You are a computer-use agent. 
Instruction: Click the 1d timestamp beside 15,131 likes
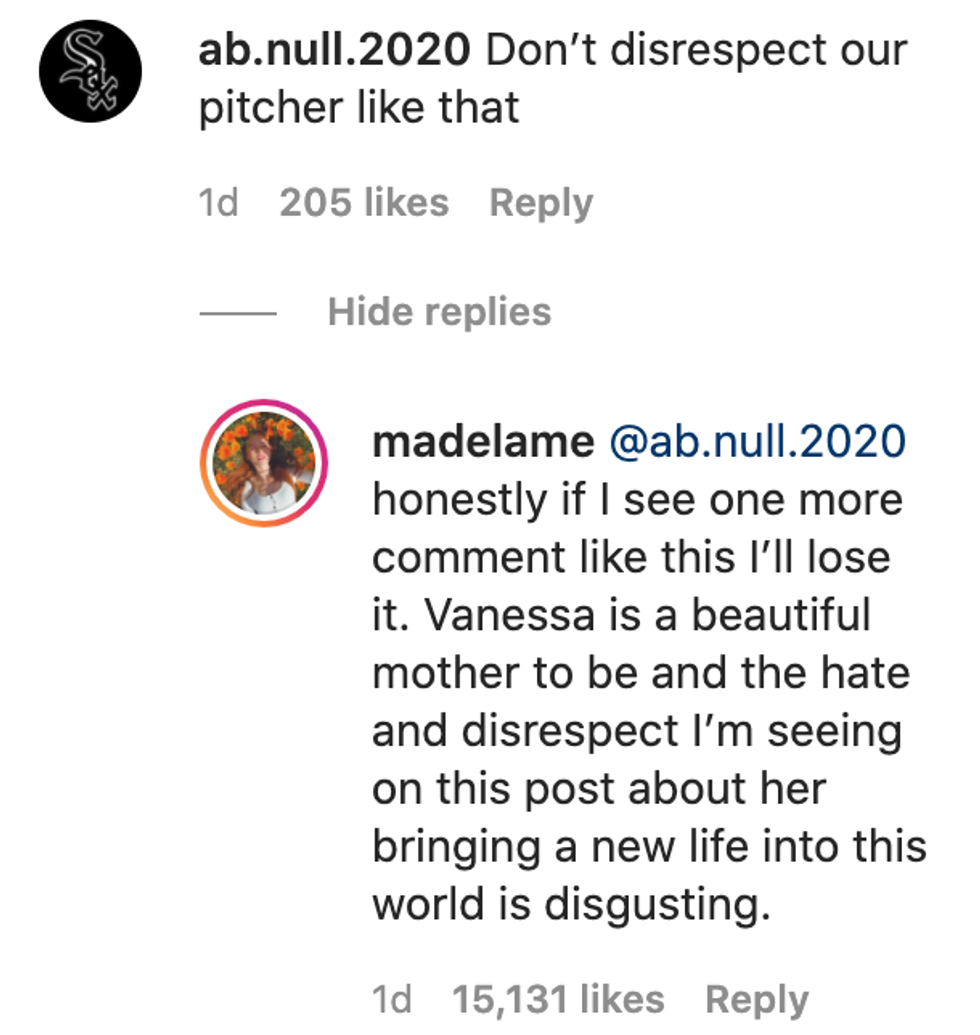tap(391, 998)
